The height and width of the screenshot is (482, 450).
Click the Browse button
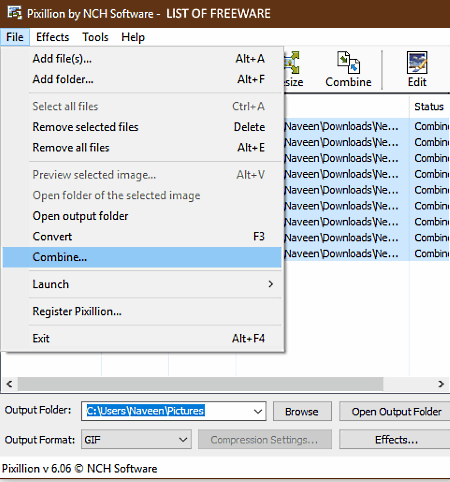click(302, 411)
